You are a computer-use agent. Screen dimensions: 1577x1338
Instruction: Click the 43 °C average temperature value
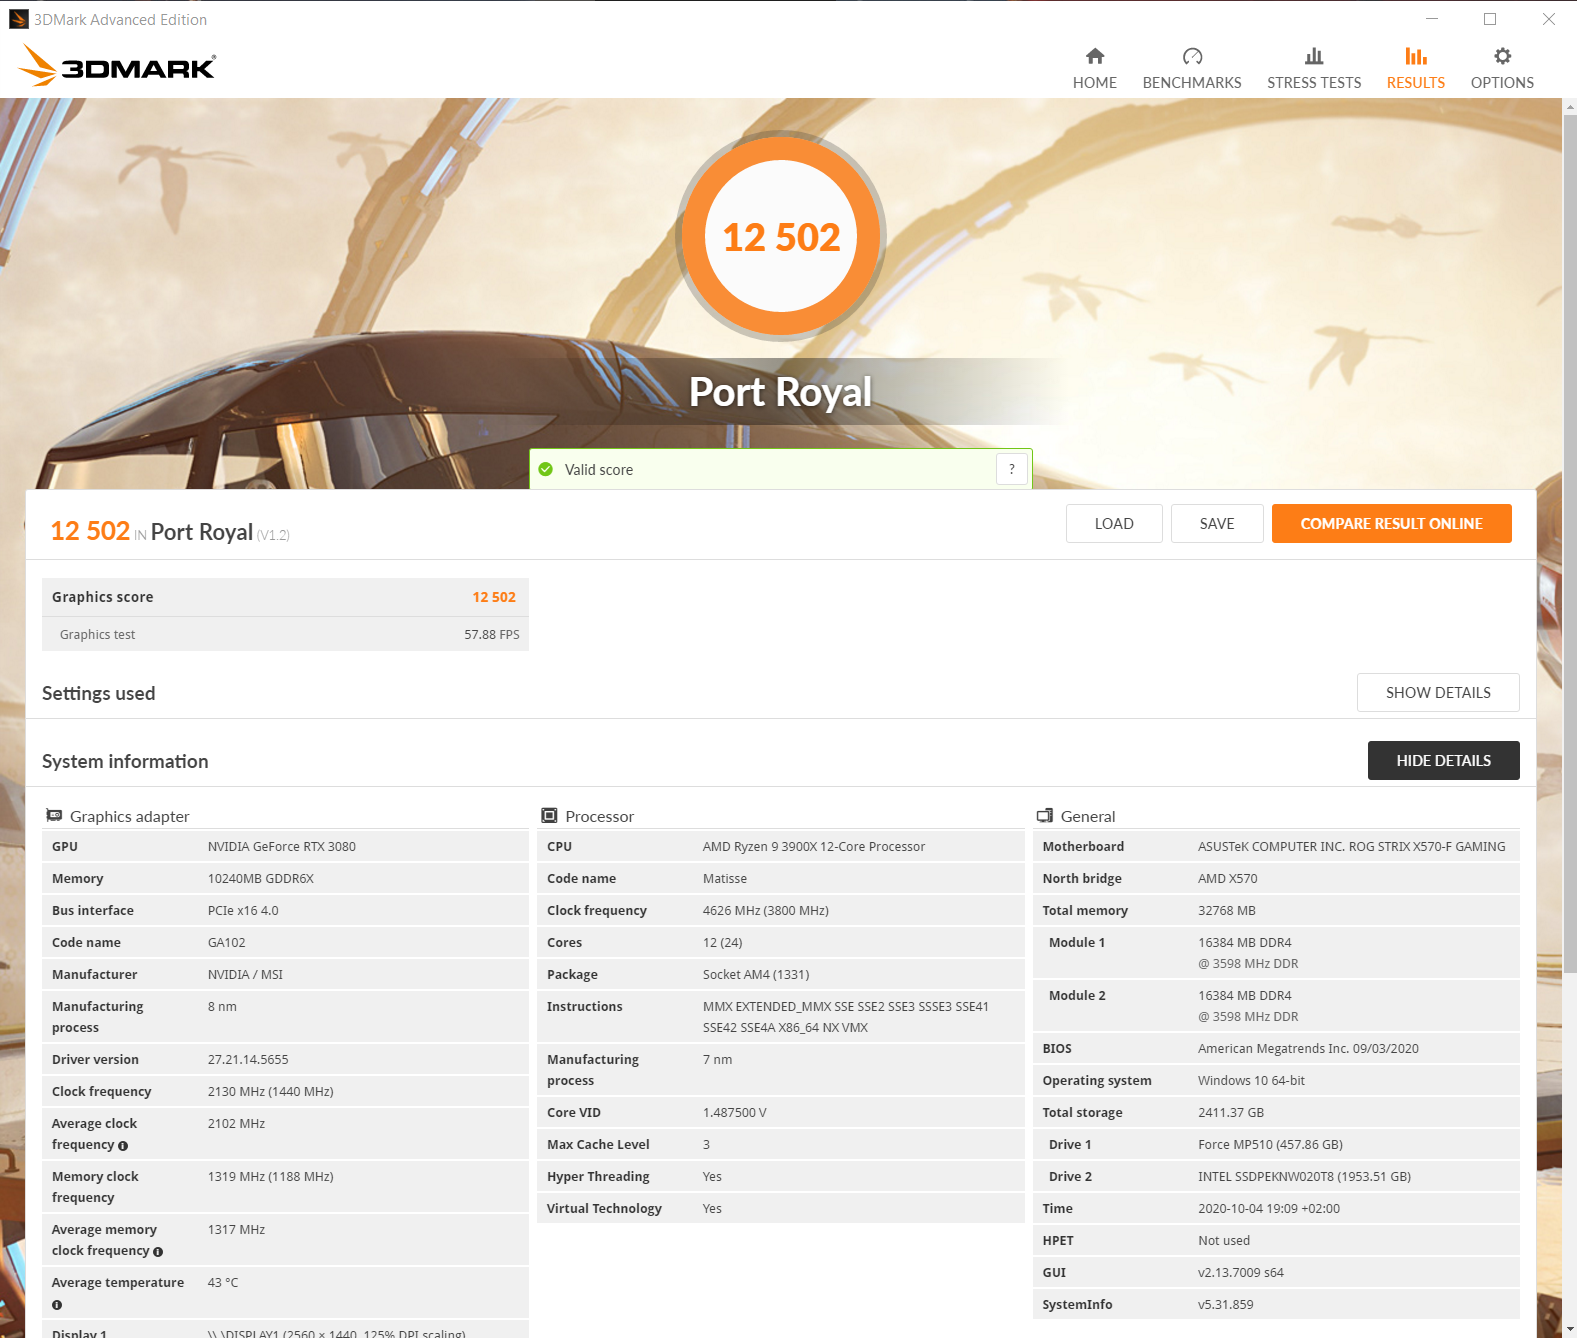click(223, 1282)
